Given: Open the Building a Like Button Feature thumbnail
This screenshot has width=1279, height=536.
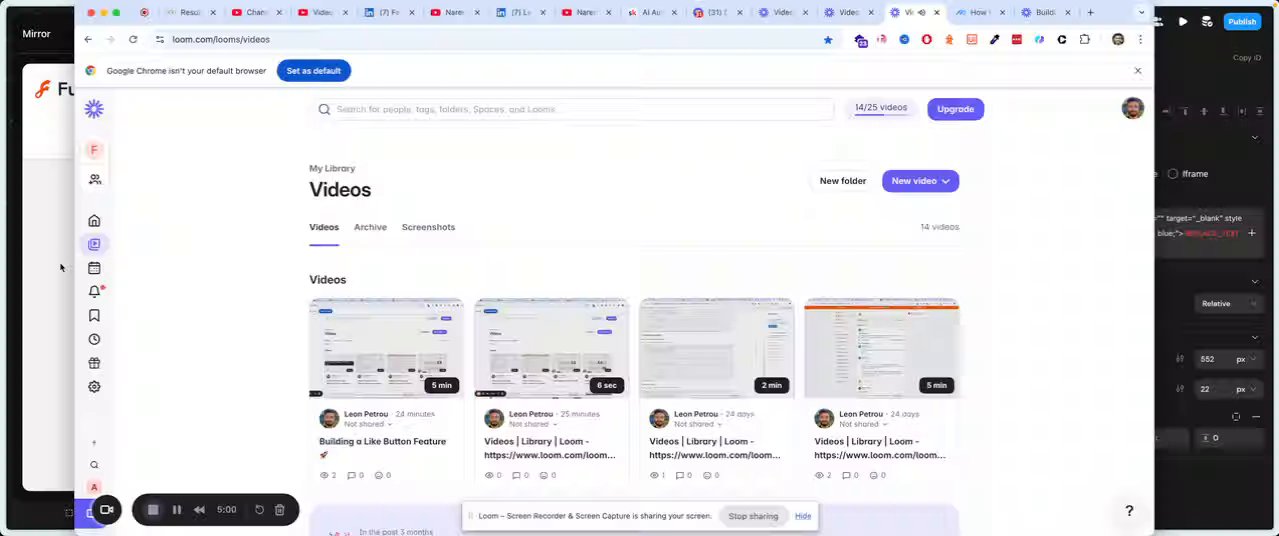Looking at the screenshot, I should [x=386, y=348].
